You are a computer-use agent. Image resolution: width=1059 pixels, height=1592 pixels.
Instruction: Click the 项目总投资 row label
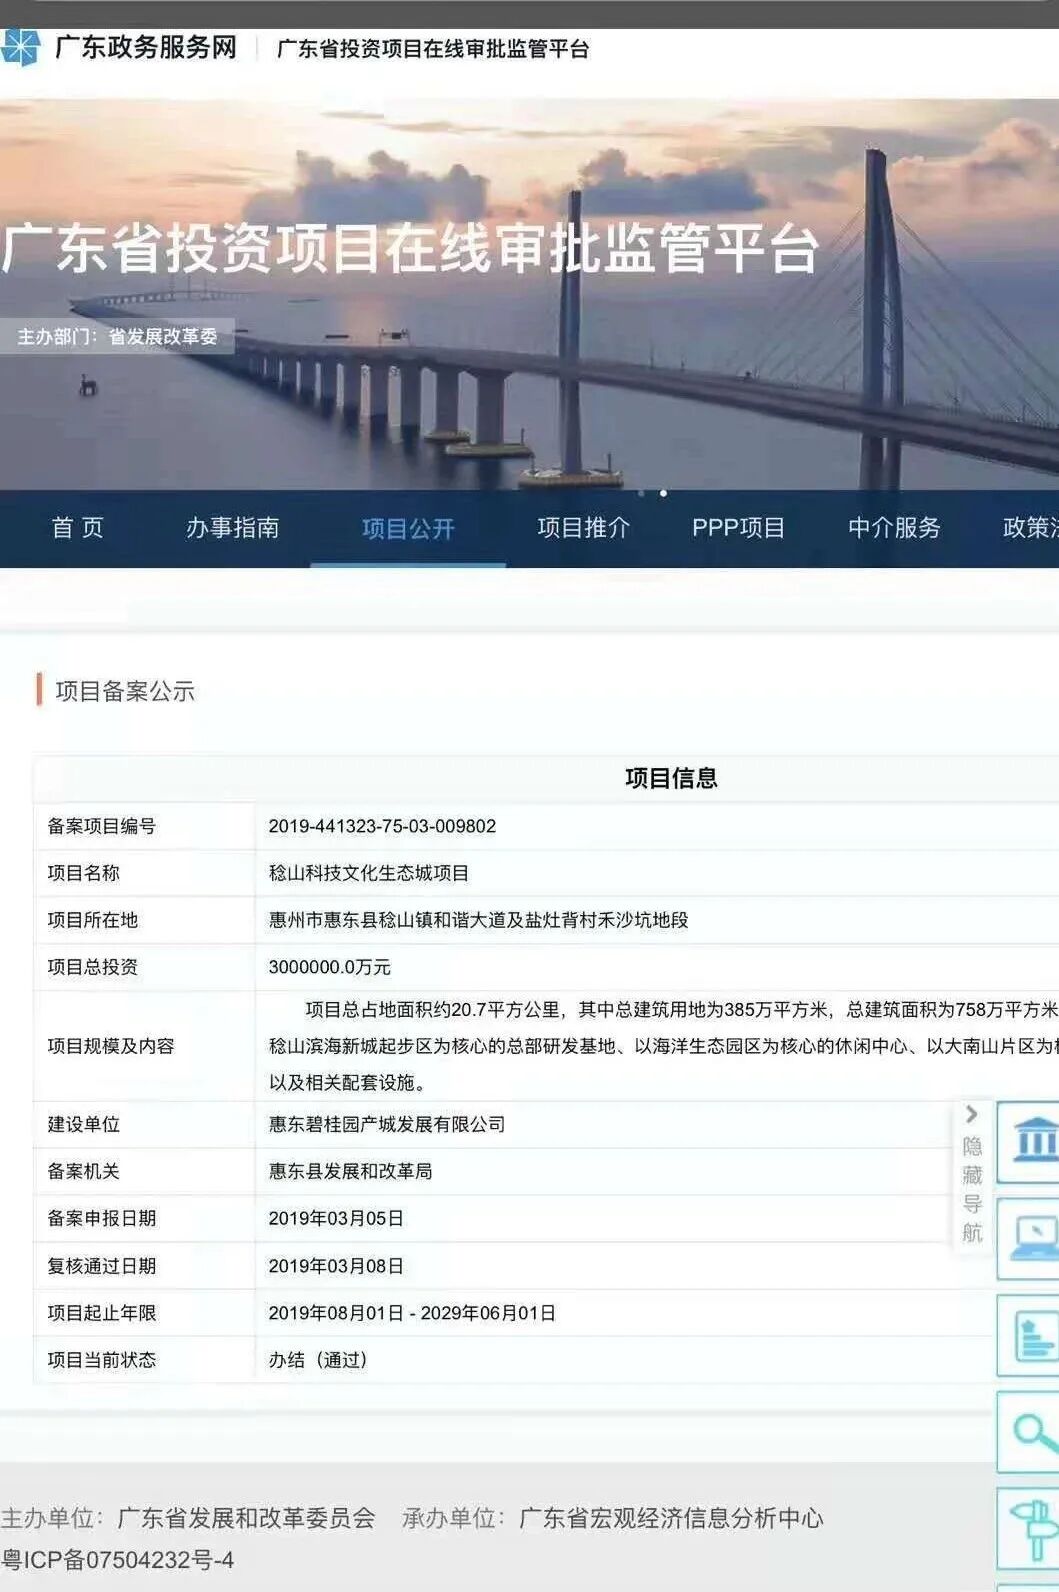point(93,967)
